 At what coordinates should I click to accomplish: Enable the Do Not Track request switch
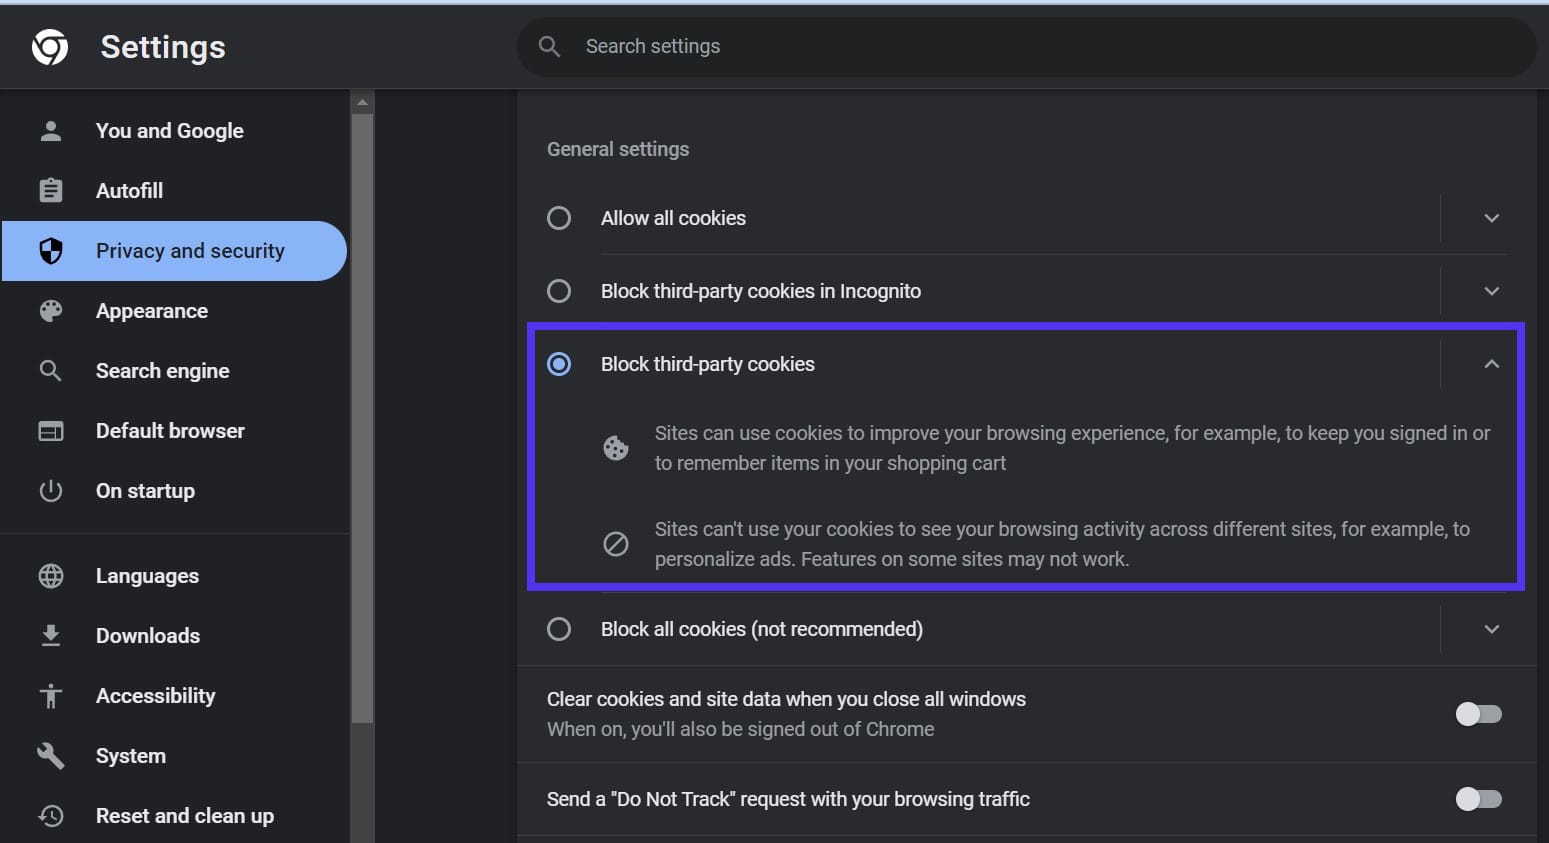click(1479, 799)
